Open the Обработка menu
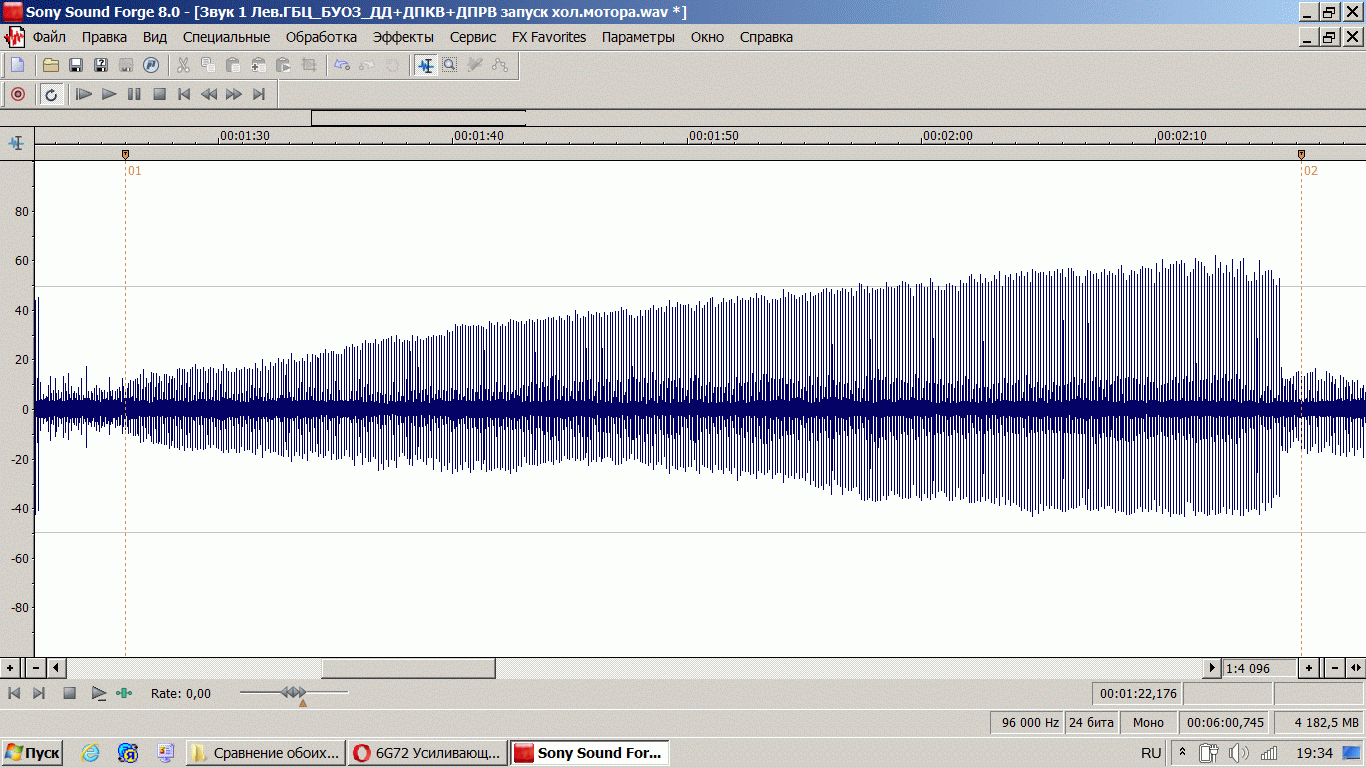Image resolution: width=1366 pixels, height=768 pixels. [x=321, y=37]
